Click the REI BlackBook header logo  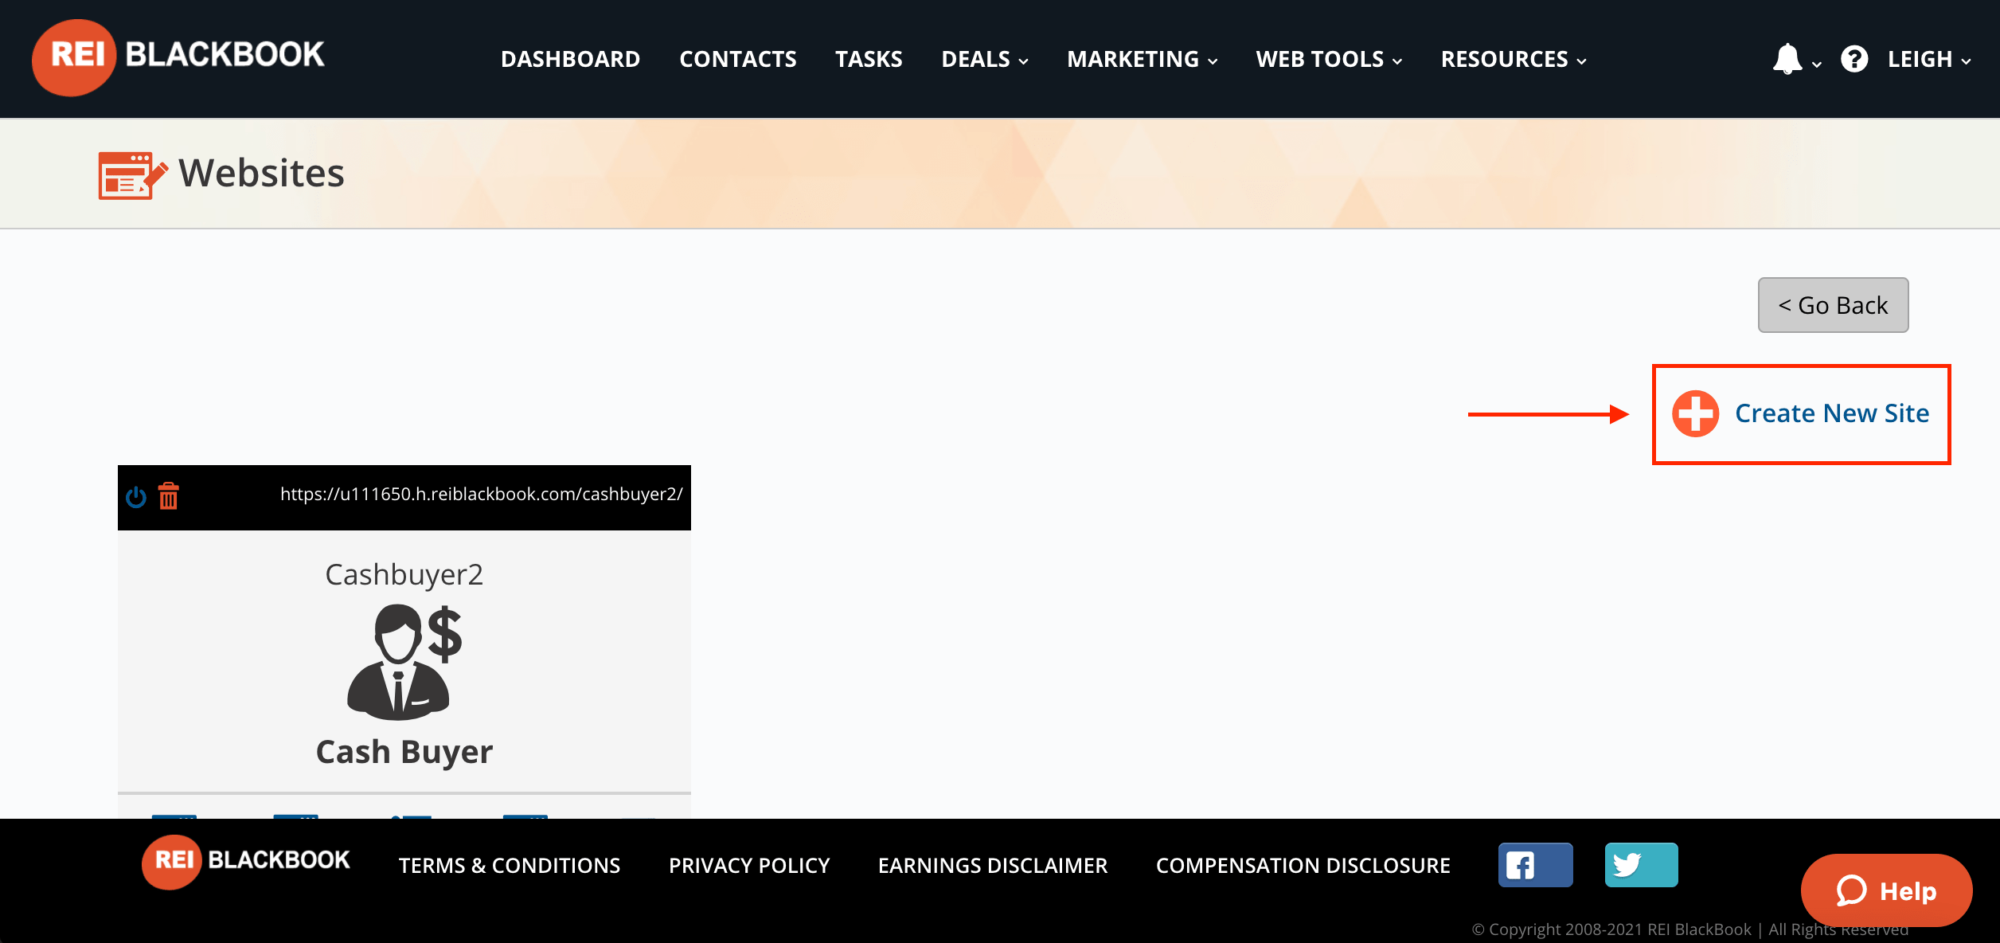pos(178,57)
